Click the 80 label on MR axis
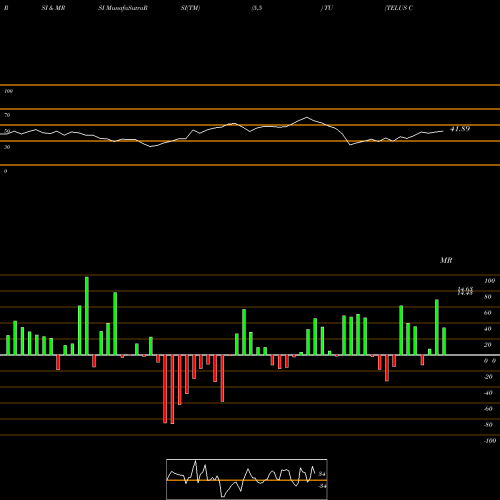500x500 pixels. [488, 297]
